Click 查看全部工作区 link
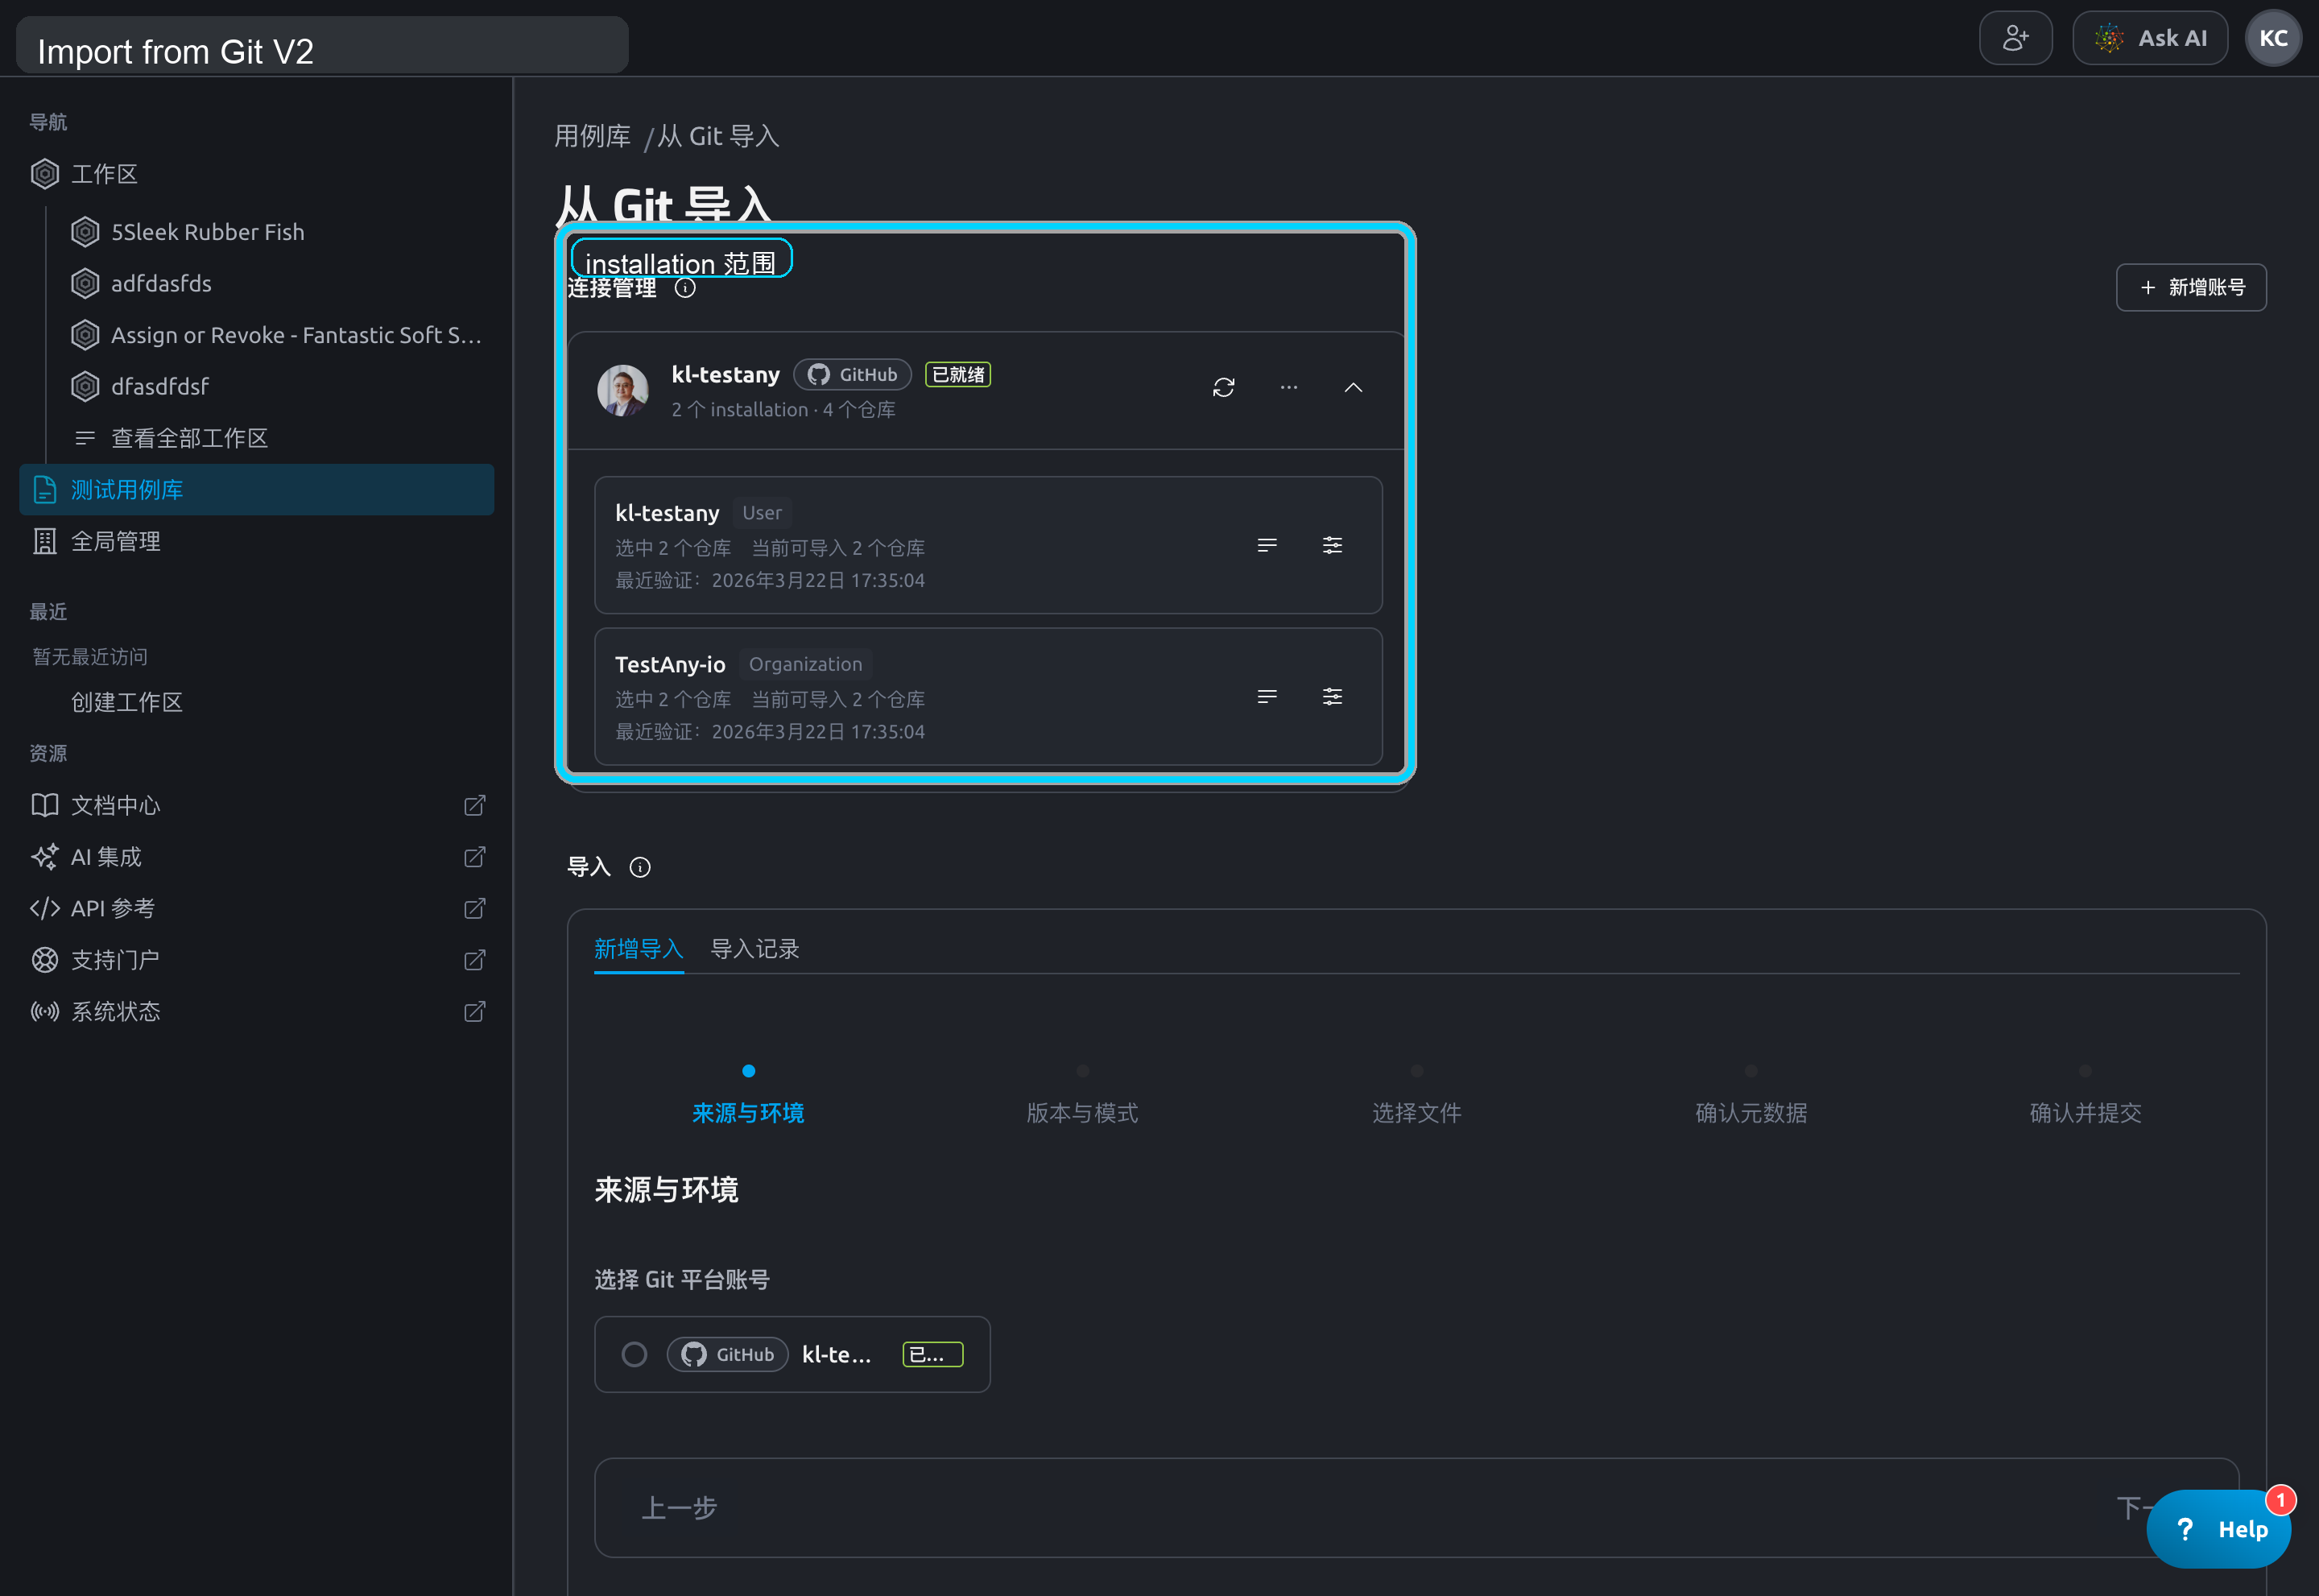Viewport: 2319px width, 1596px height. [x=189, y=438]
